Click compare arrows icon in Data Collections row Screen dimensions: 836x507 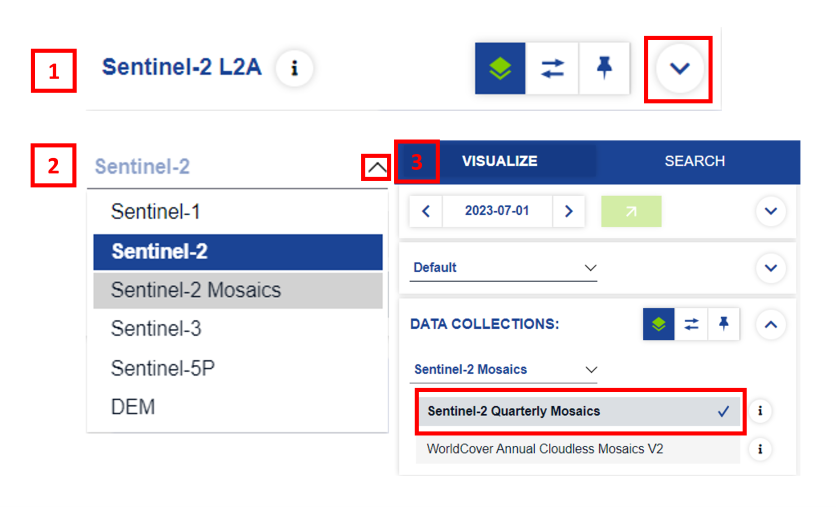point(691,324)
